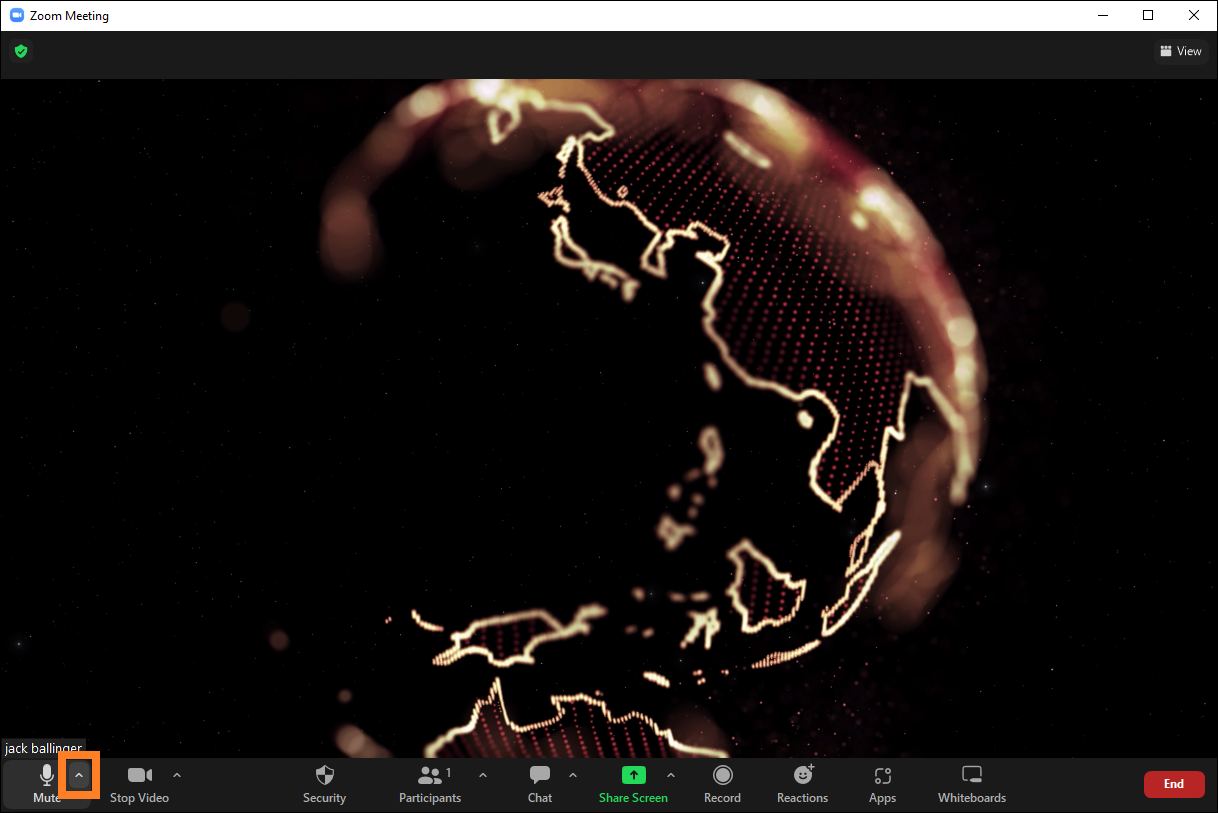Expand chat options arrow beside Chat

(573, 775)
